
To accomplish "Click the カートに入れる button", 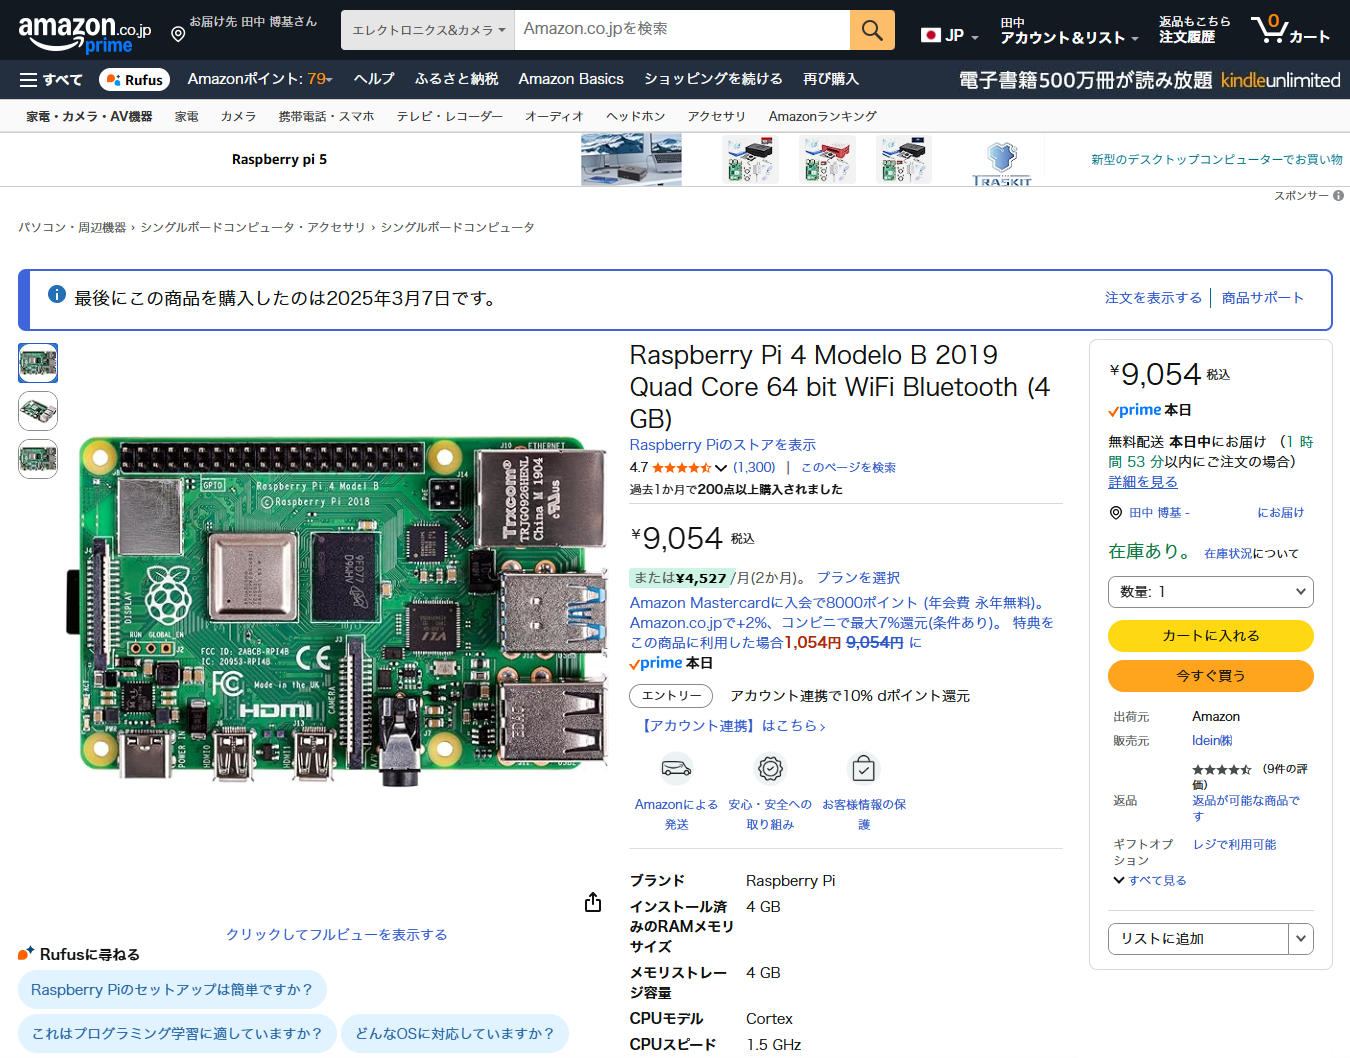I will 1210,636.
